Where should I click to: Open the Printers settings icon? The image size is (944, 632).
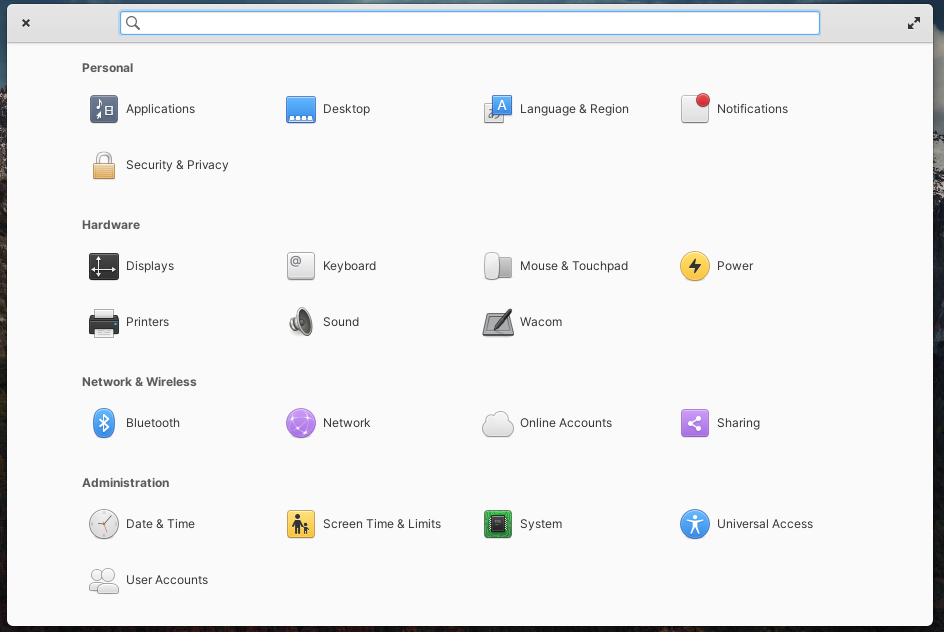[104, 323]
